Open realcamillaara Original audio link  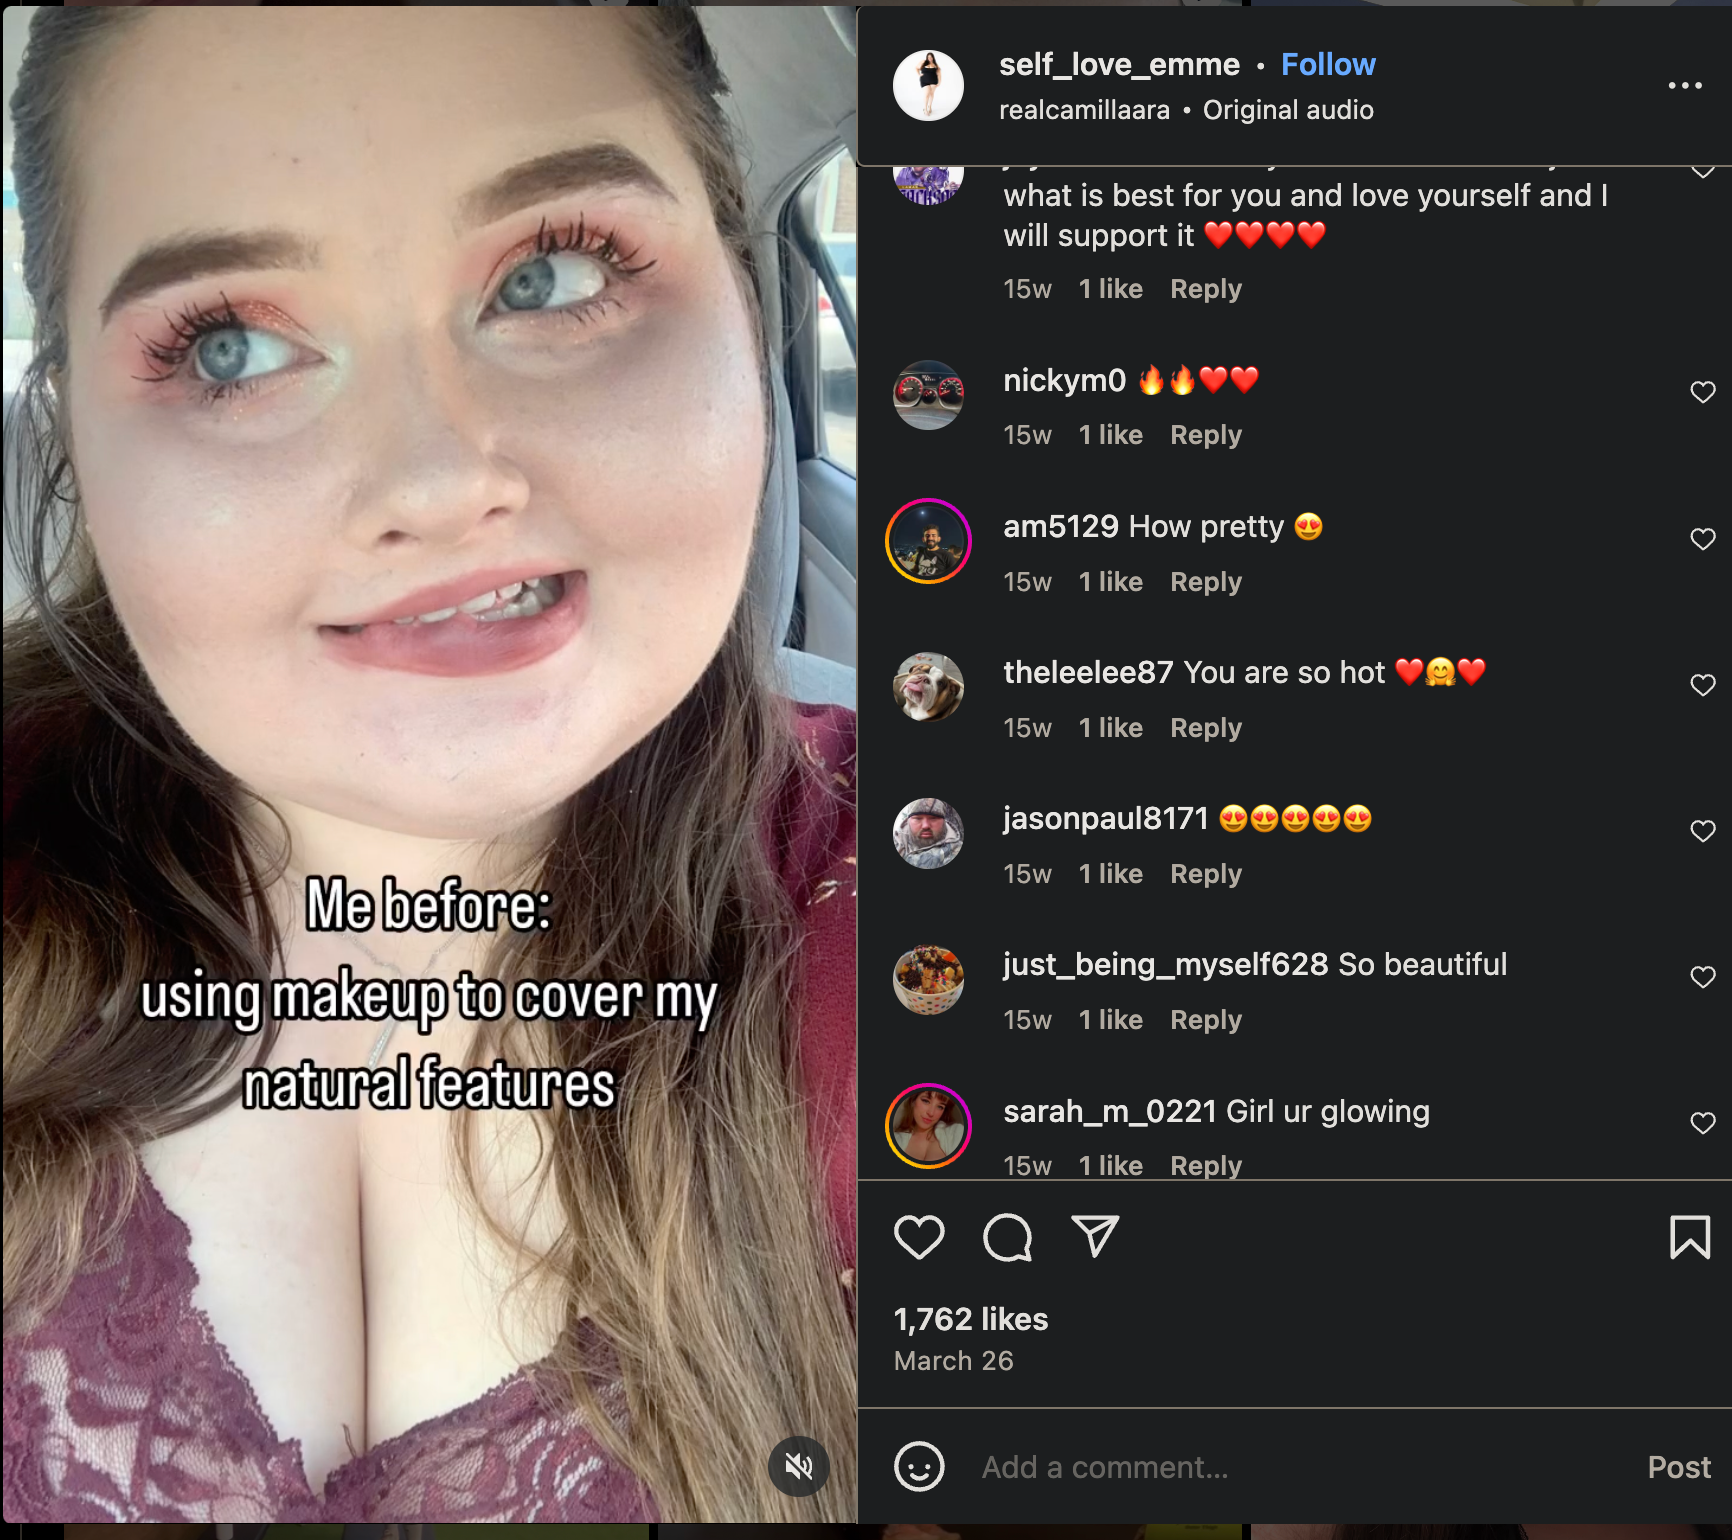pos(1186,110)
